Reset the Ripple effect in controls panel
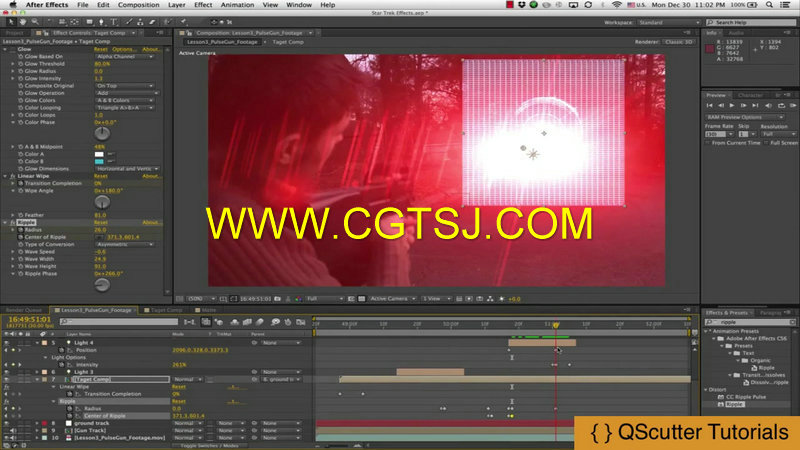This screenshot has width=800, height=450. [x=101, y=222]
